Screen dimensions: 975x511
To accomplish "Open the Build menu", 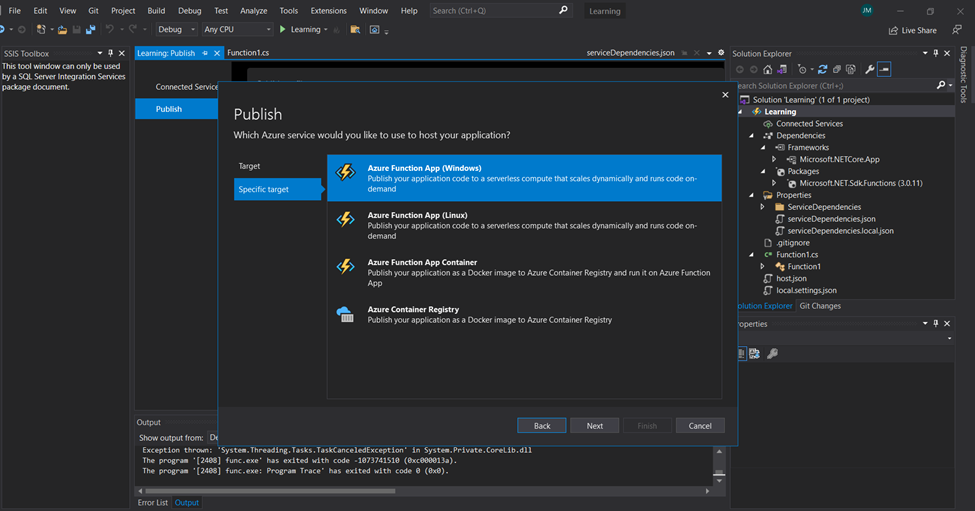I will 156,11.
